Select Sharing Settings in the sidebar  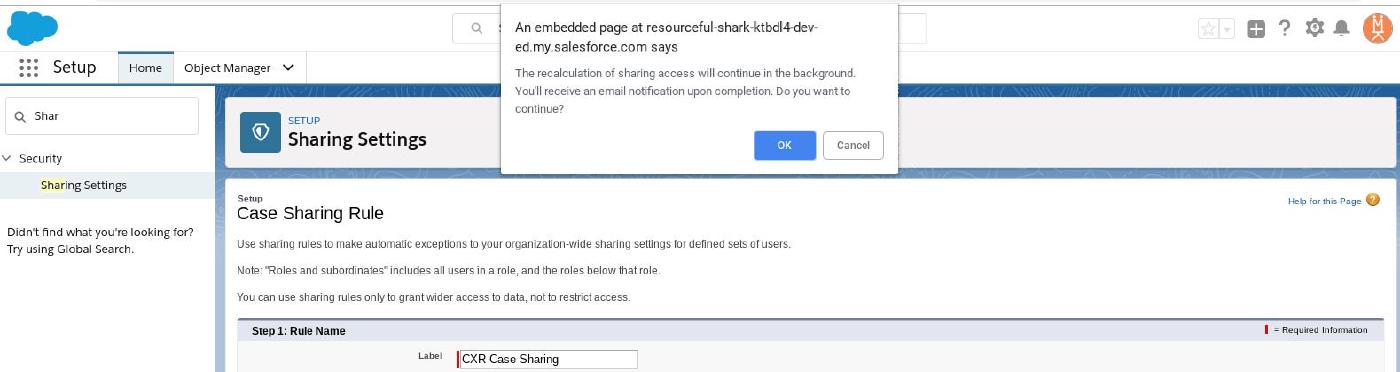(84, 185)
